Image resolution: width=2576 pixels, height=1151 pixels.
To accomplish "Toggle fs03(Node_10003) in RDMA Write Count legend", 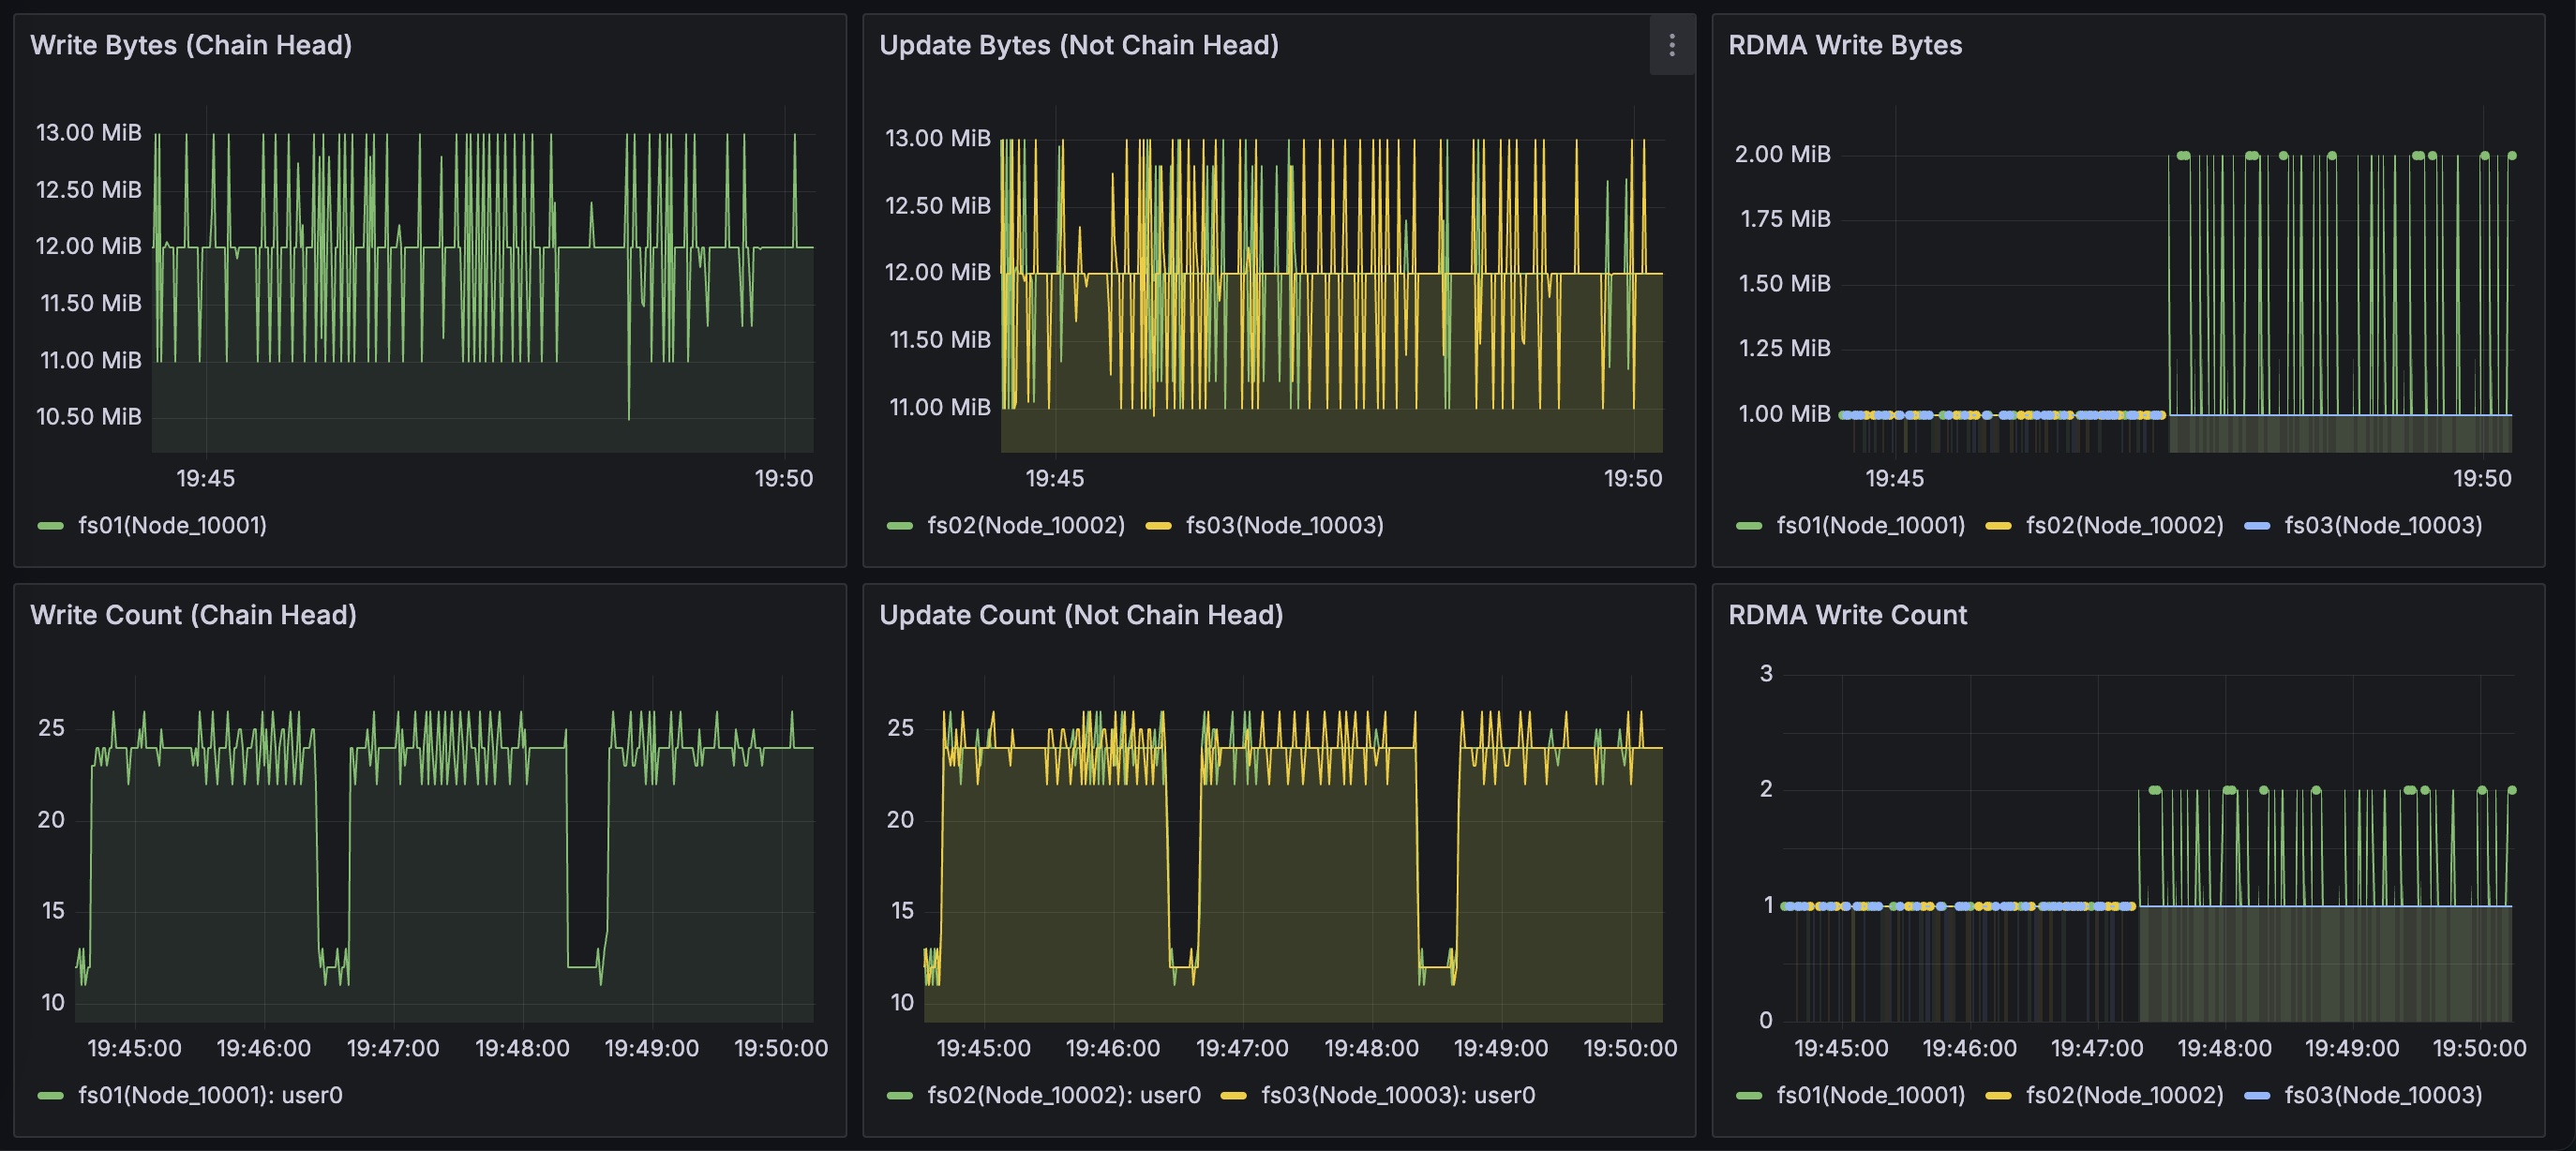I will pos(2383,1095).
